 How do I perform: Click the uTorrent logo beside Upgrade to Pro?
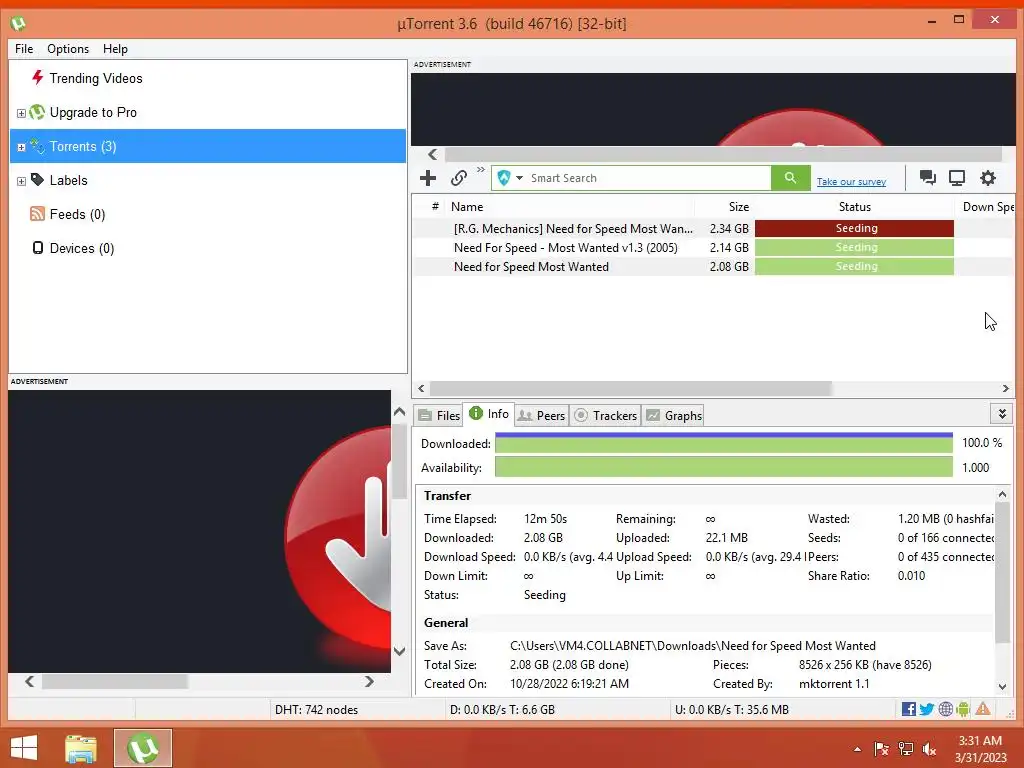[37, 112]
